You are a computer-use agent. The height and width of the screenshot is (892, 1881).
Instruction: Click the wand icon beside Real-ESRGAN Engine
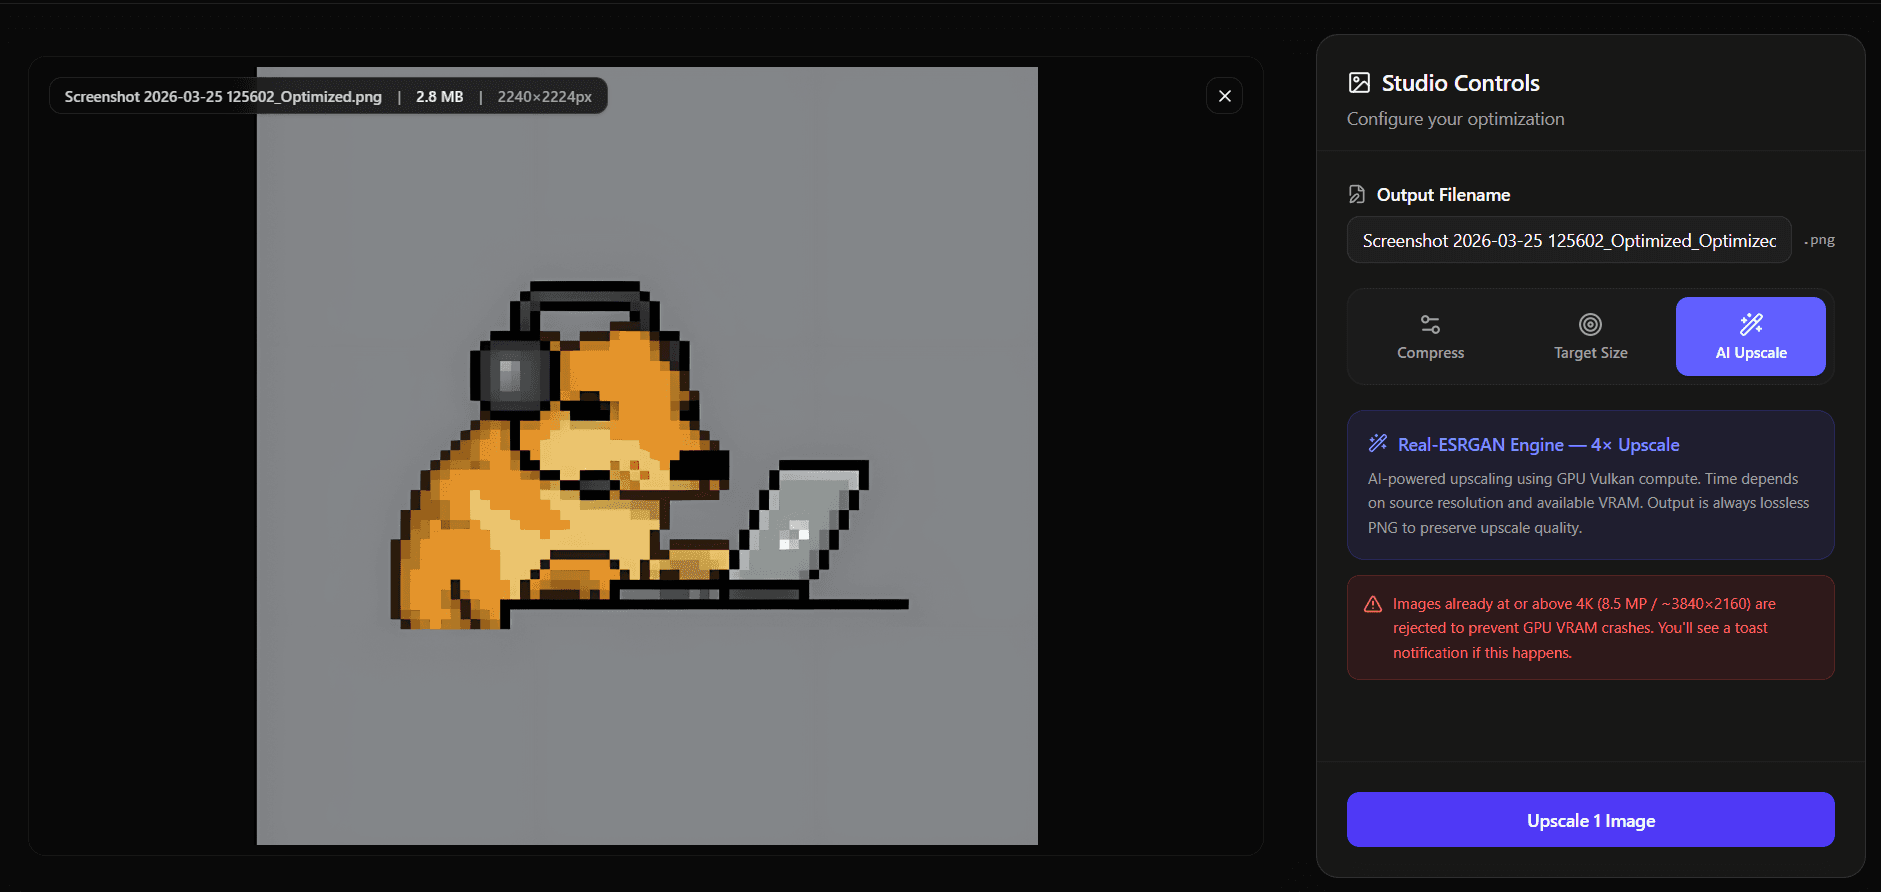(1378, 443)
